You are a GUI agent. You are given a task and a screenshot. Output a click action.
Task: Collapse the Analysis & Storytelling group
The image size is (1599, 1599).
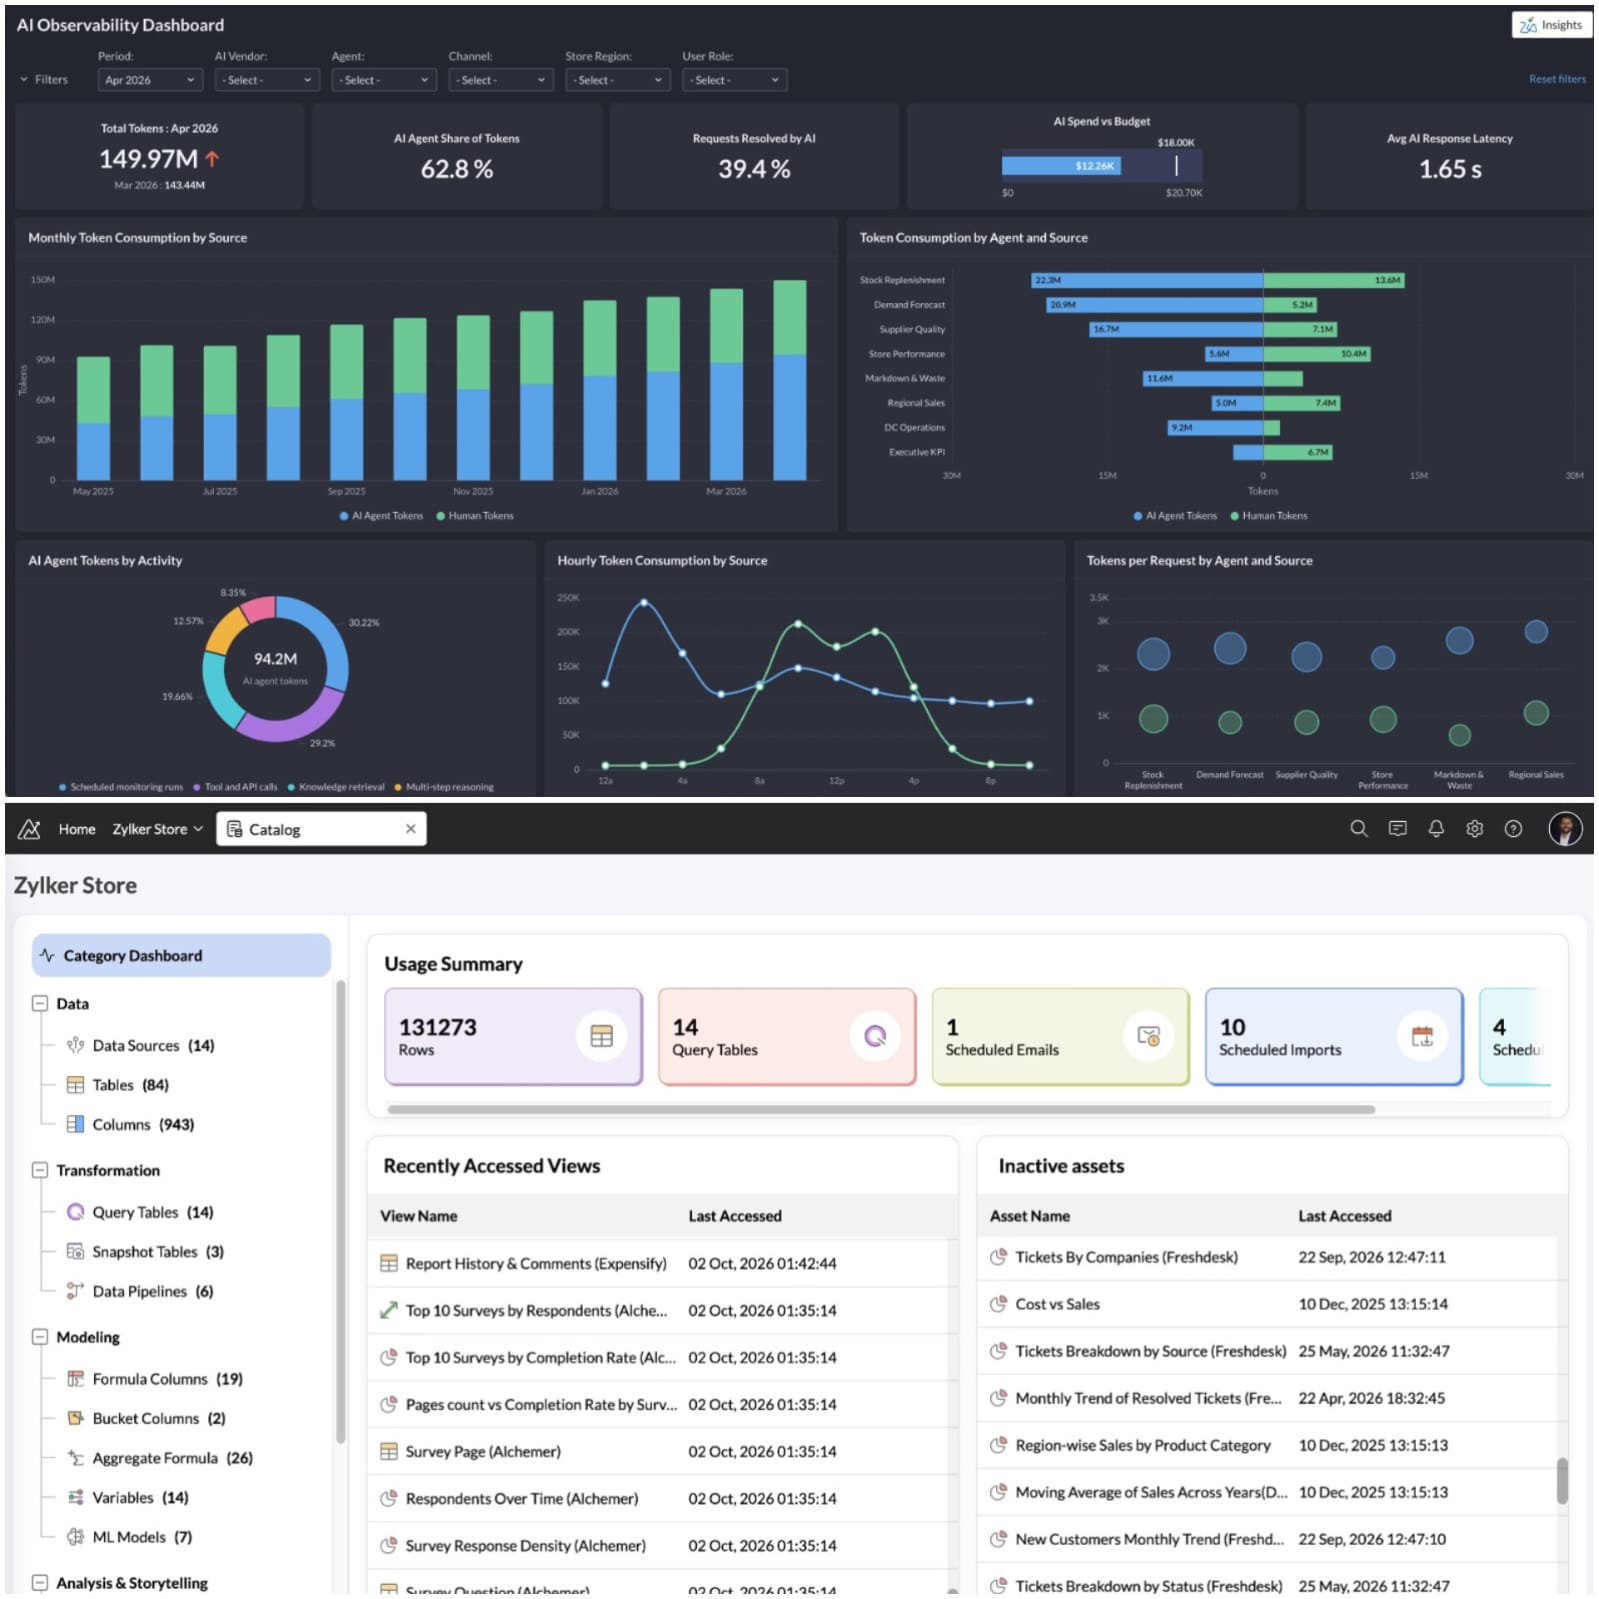(x=40, y=1583)
